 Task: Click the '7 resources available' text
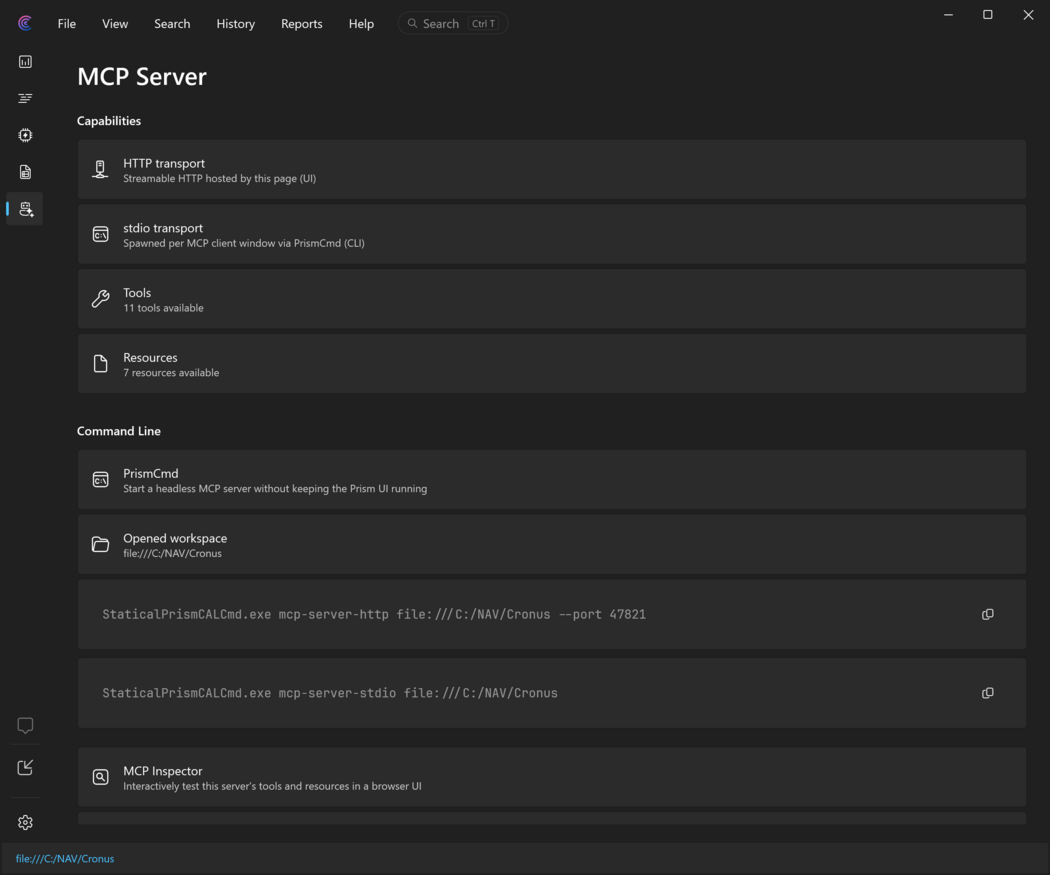(171, 373)
